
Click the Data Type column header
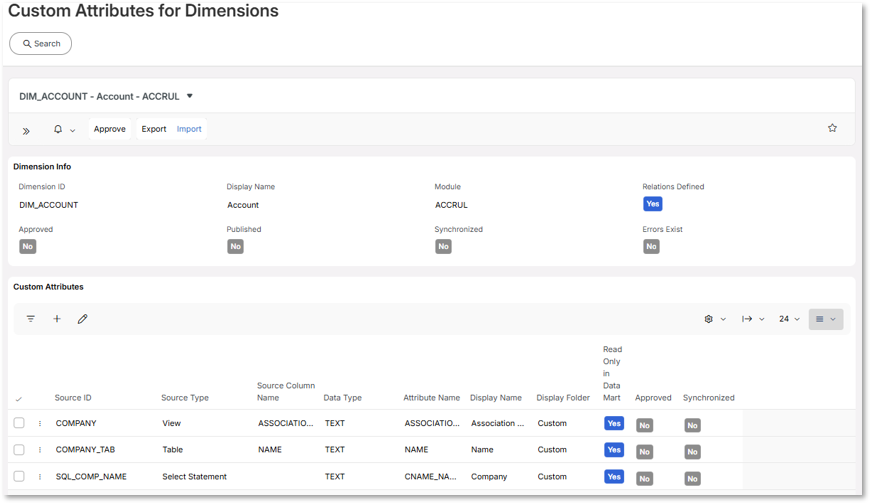pos(342,398)
